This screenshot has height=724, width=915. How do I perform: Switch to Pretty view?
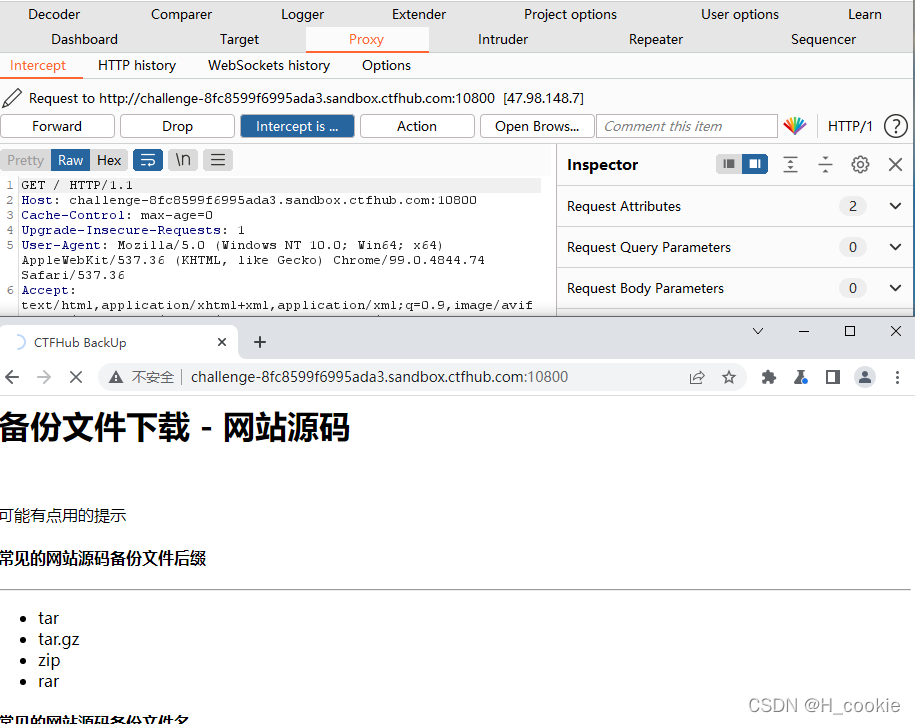(26, 160)
